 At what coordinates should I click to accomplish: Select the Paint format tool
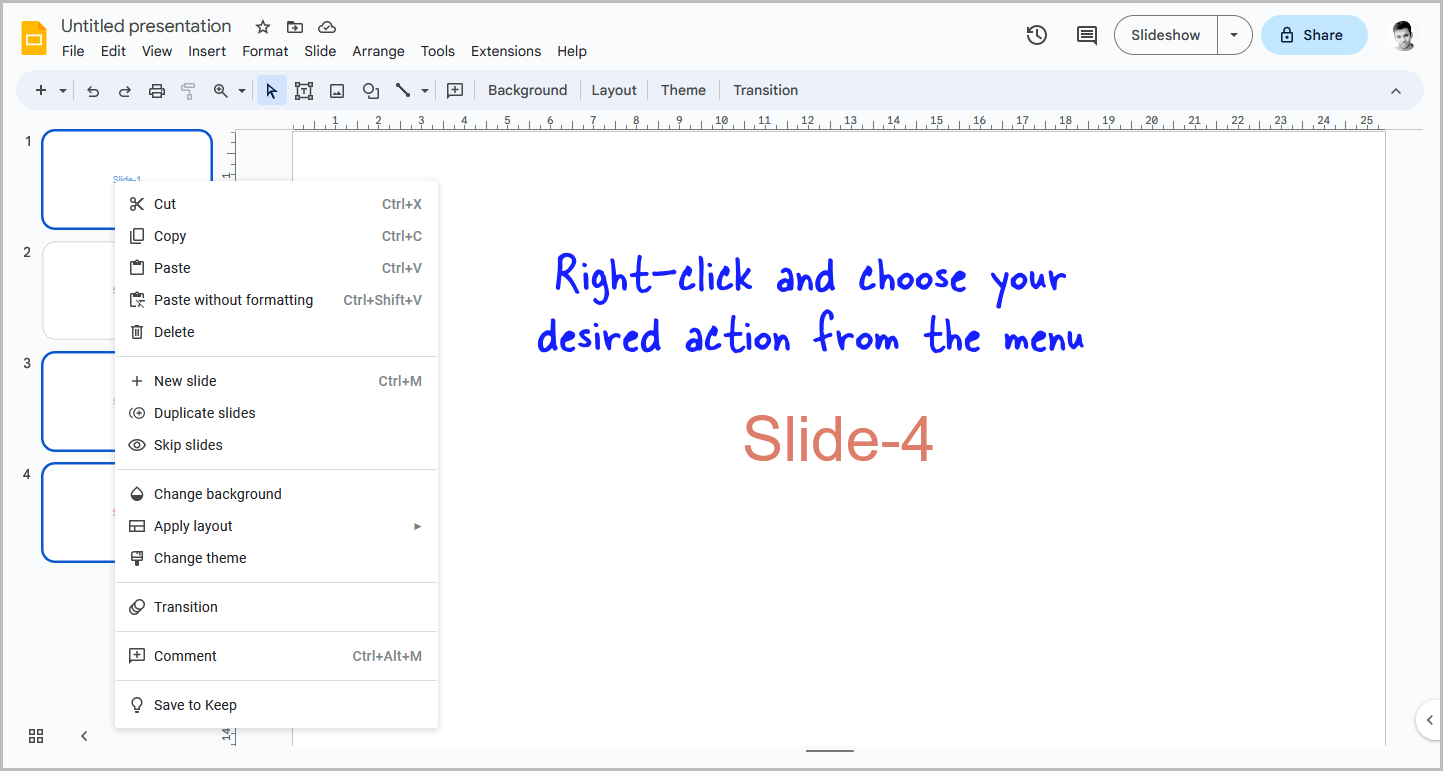(188, 90)
